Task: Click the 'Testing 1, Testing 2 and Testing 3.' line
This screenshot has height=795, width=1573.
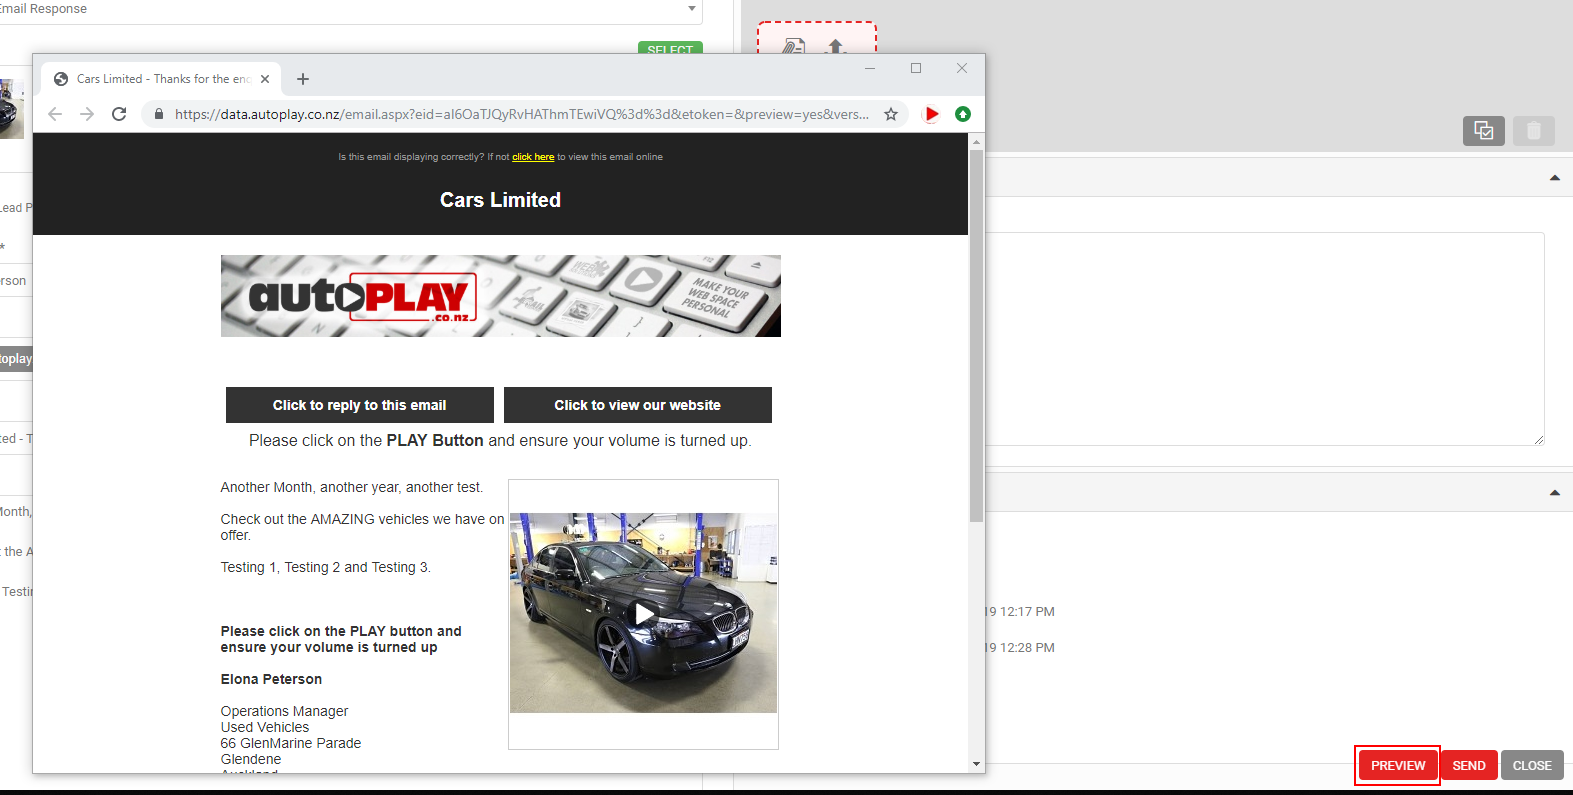Action: click(x=326, y=567)
